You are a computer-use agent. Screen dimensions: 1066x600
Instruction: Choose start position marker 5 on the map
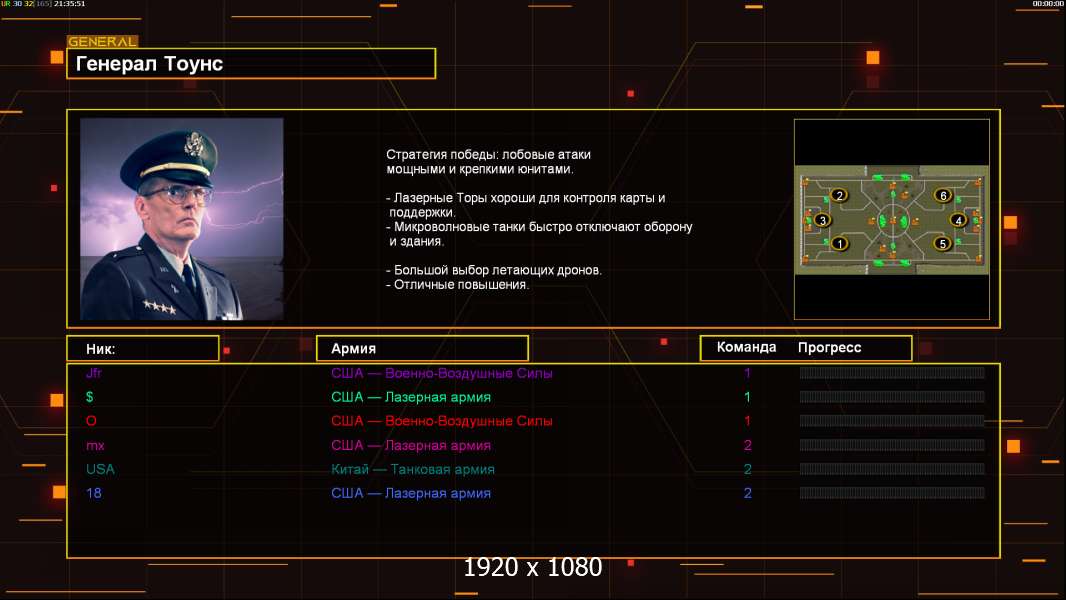(x=942, y=243)
